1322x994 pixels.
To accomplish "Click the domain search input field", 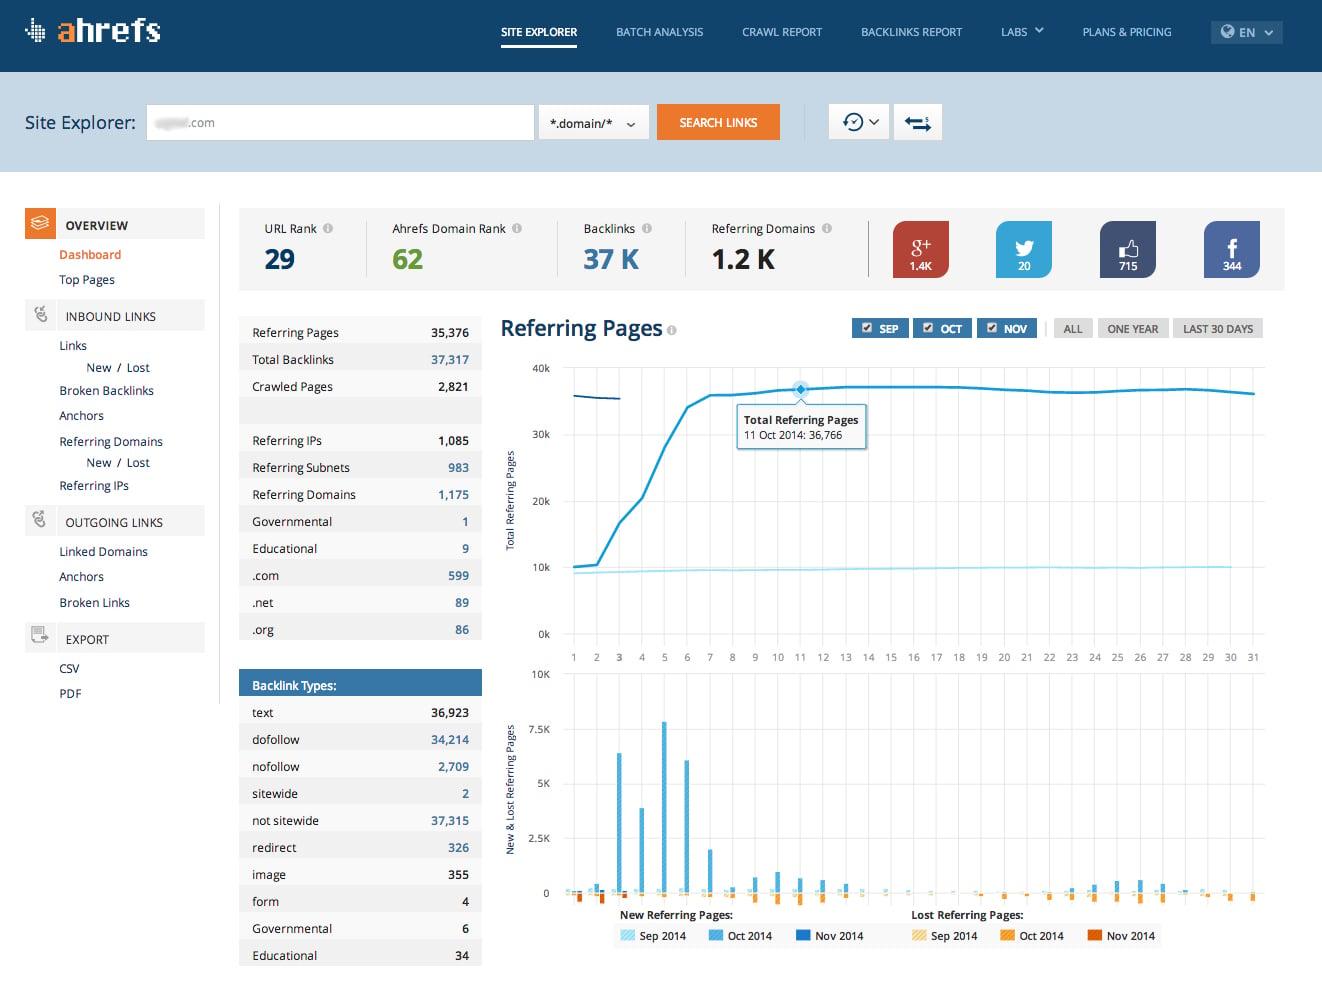I will pyautogui.click(x=340, y=121).
